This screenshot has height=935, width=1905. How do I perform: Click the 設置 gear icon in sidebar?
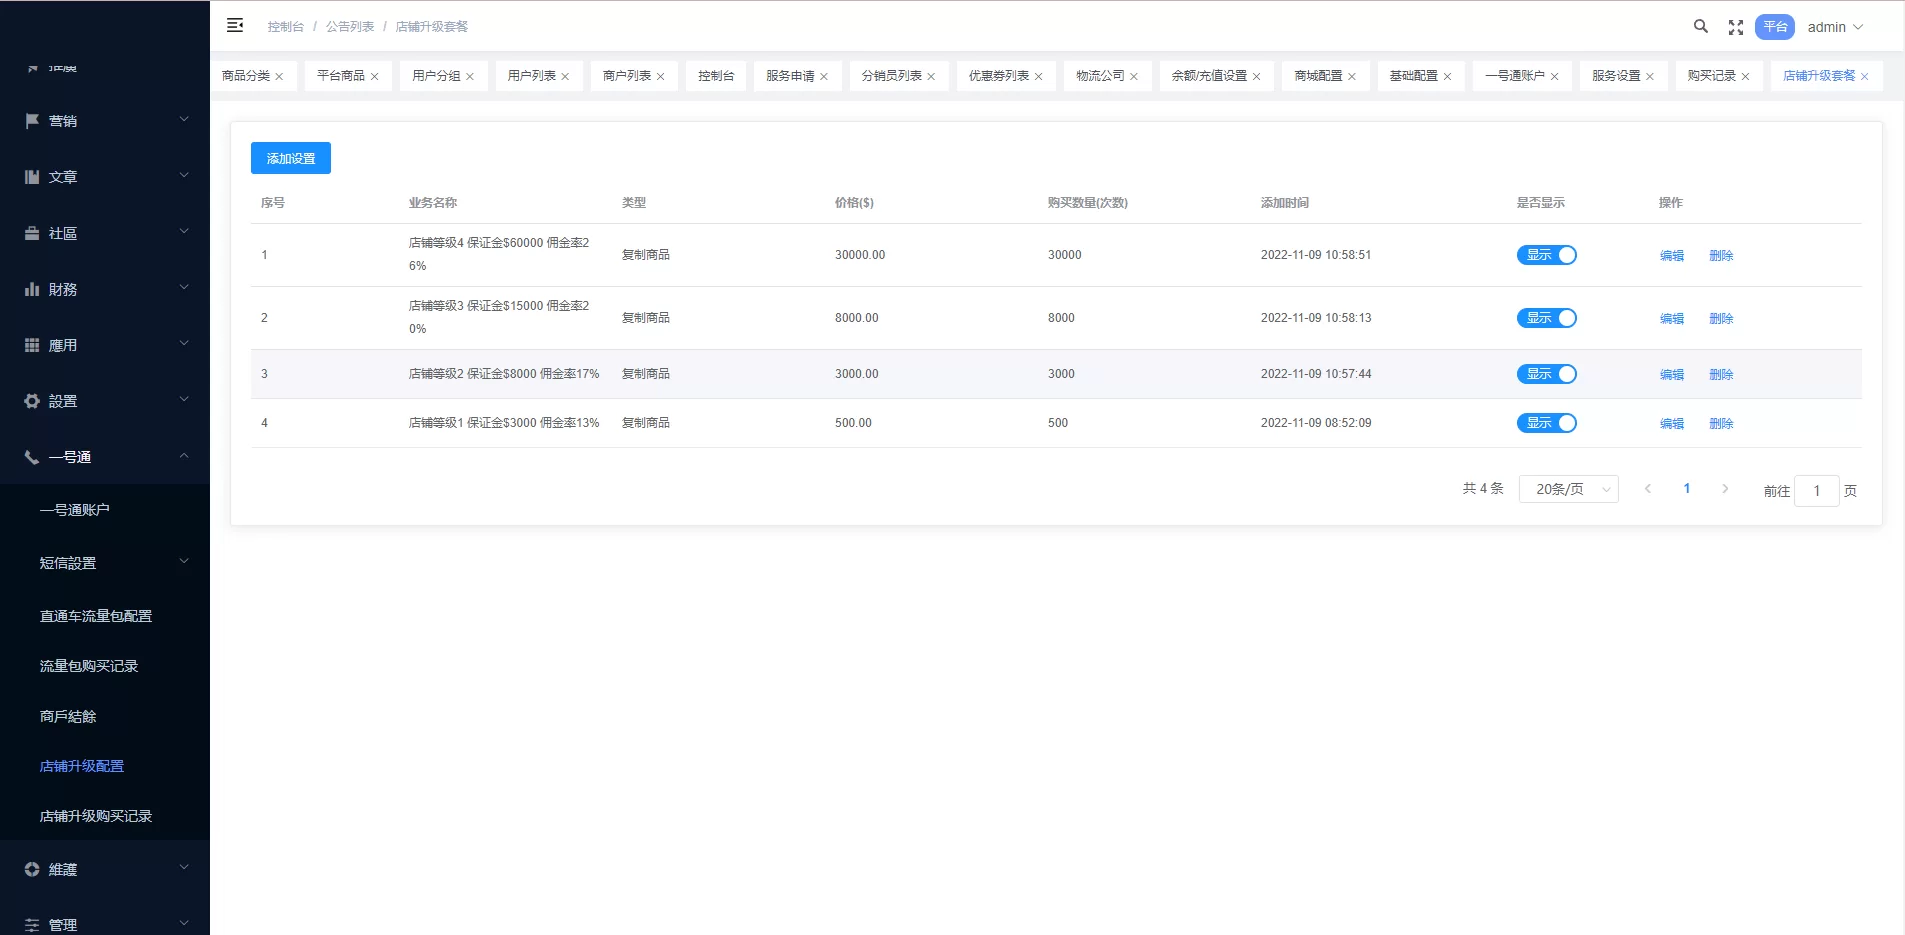[31, 400]
